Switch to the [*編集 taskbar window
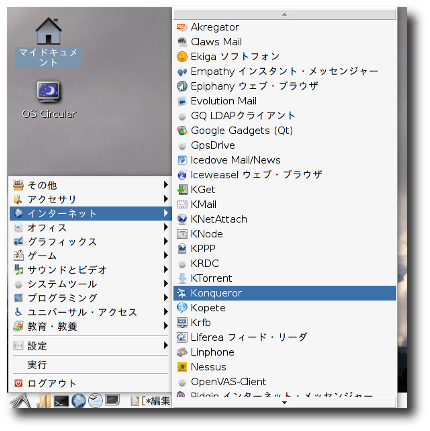Screen dimensions: 430x431 (150, 401)
